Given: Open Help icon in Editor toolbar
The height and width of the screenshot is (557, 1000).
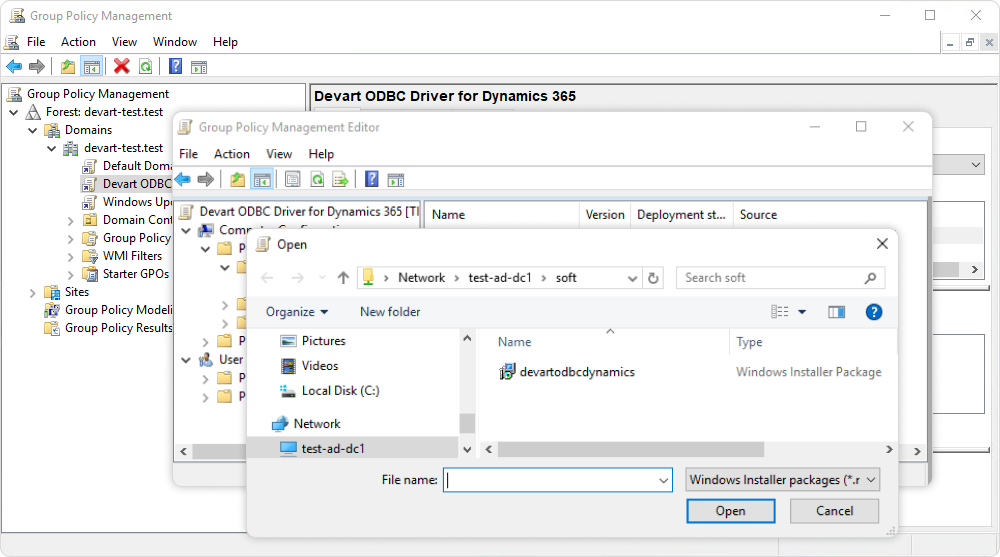Looking at the screenshot, I should coord(372,179).
